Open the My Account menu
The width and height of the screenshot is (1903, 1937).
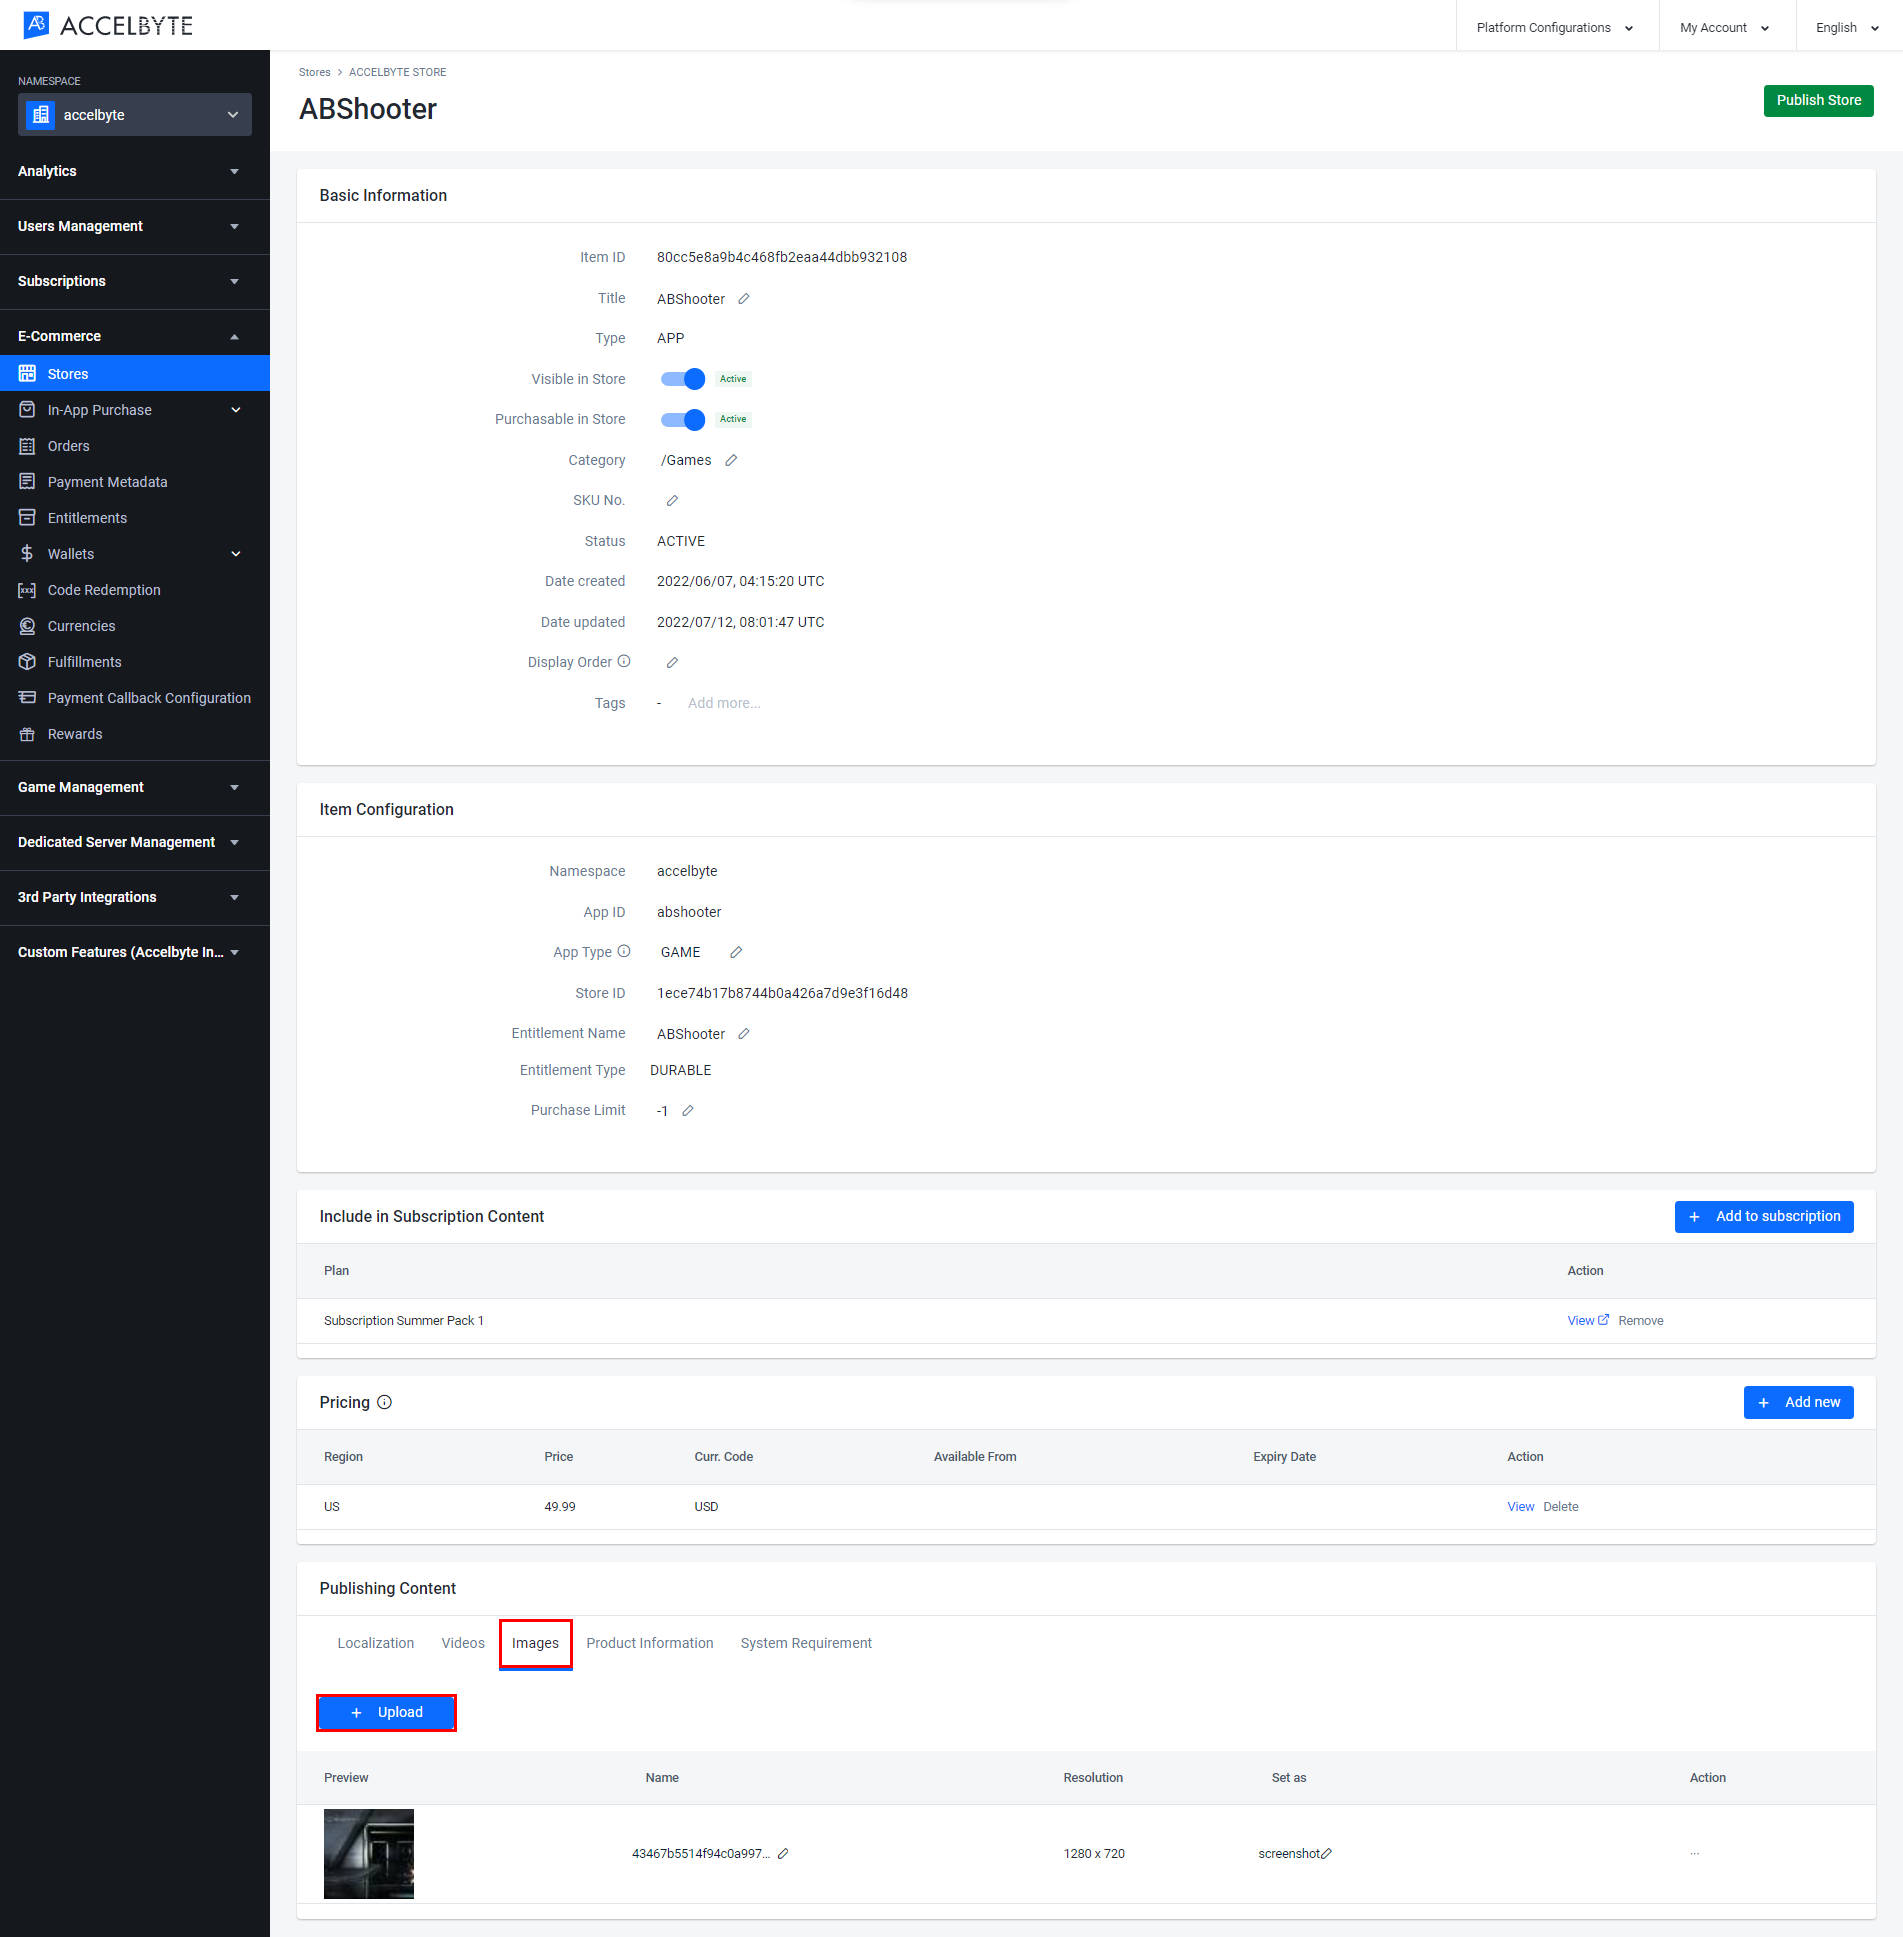(x=1726, y=27)
